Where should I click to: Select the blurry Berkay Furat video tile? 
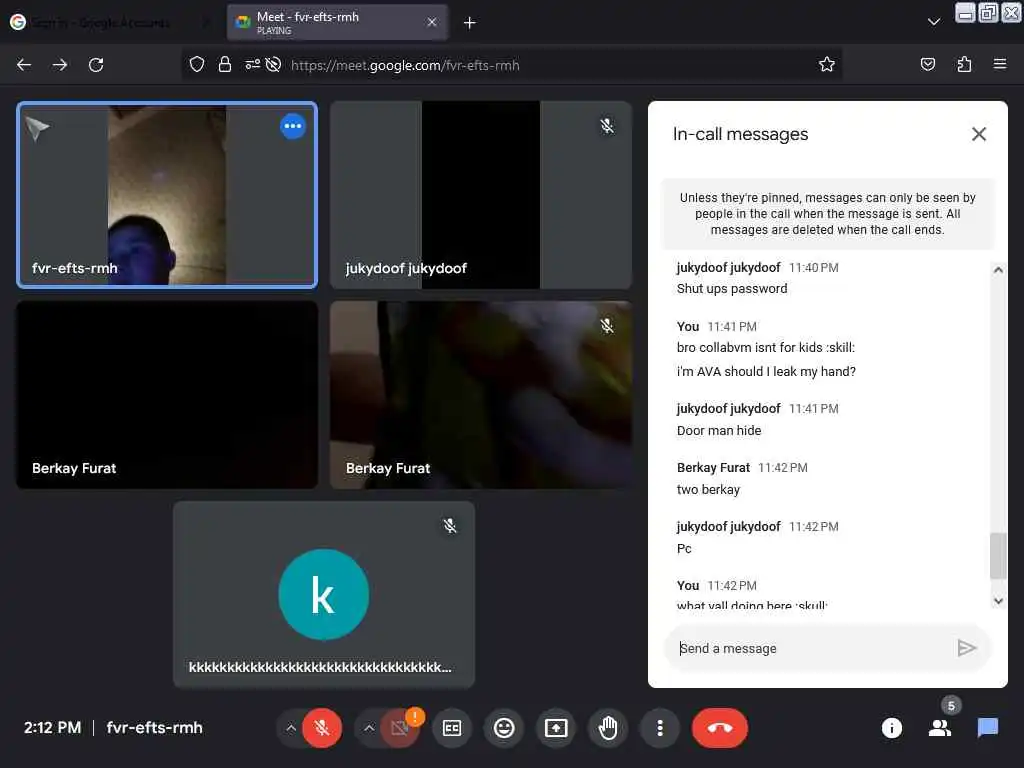coord(481,394)
